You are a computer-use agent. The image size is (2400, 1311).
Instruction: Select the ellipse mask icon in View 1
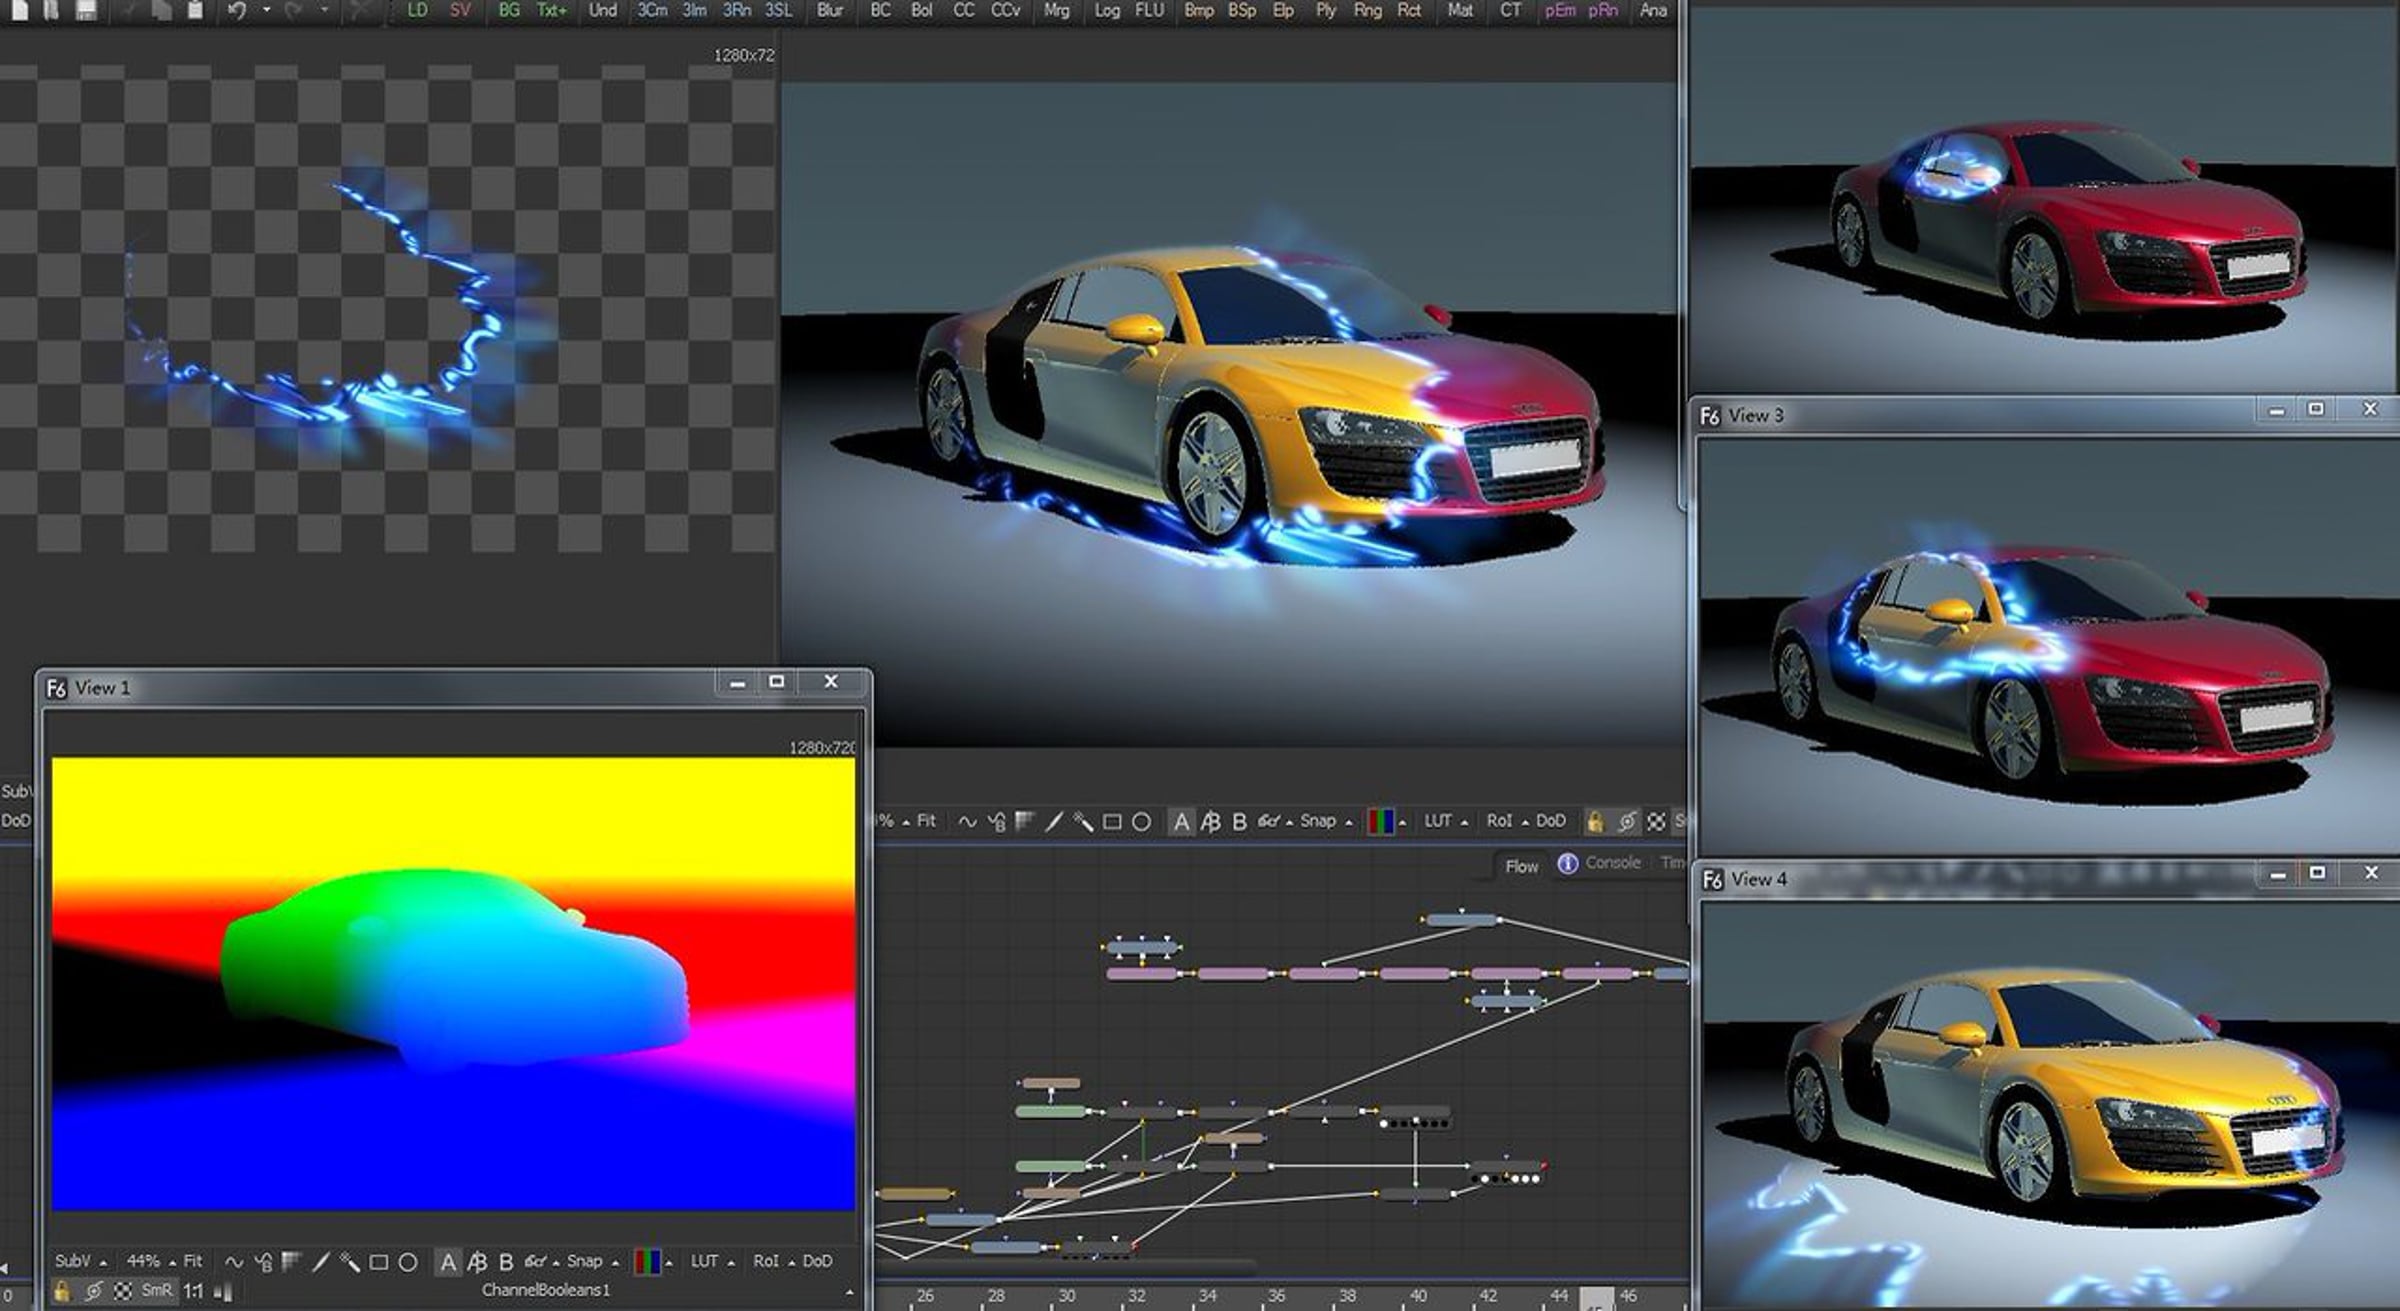click(408, 1262)
